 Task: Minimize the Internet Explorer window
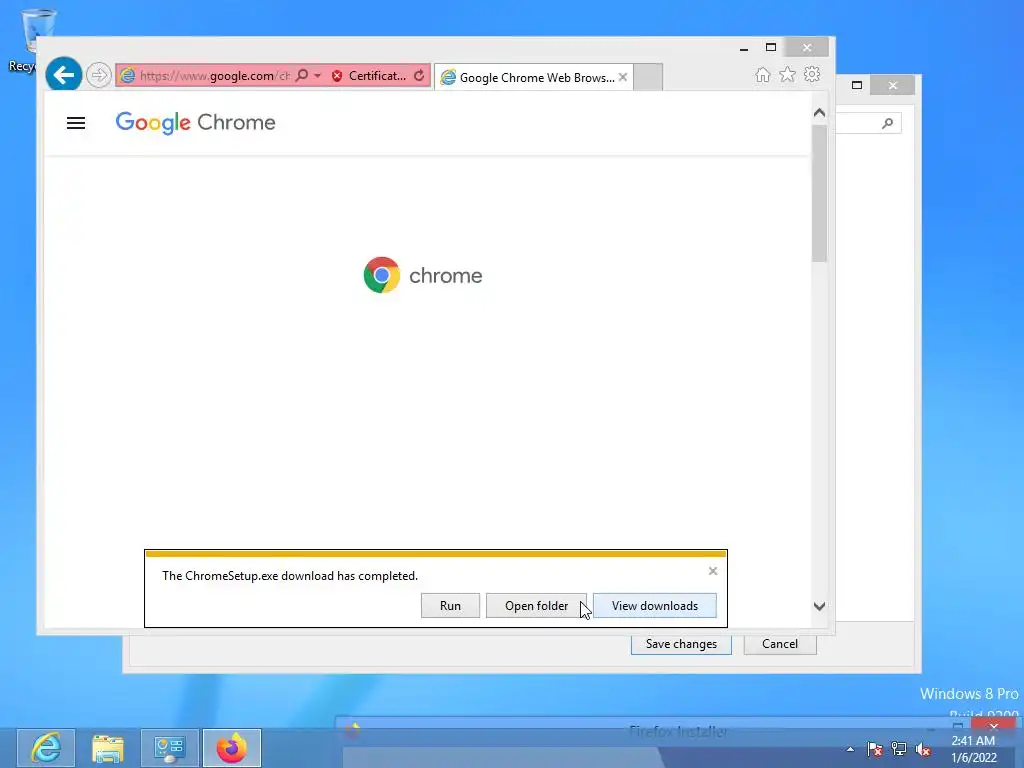click(x=744, y=48)
